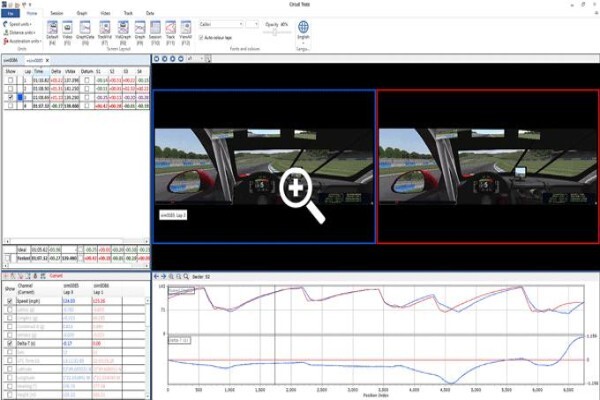
Task: Tick the Show checkbox for lap 4
Action: pos(10,105)
